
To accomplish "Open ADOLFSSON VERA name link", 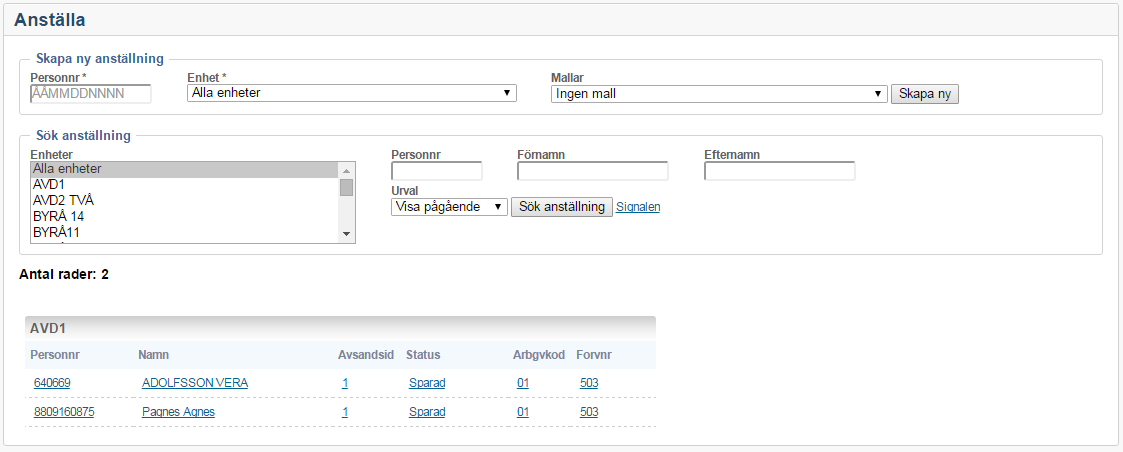I will [x=195, y=383].
